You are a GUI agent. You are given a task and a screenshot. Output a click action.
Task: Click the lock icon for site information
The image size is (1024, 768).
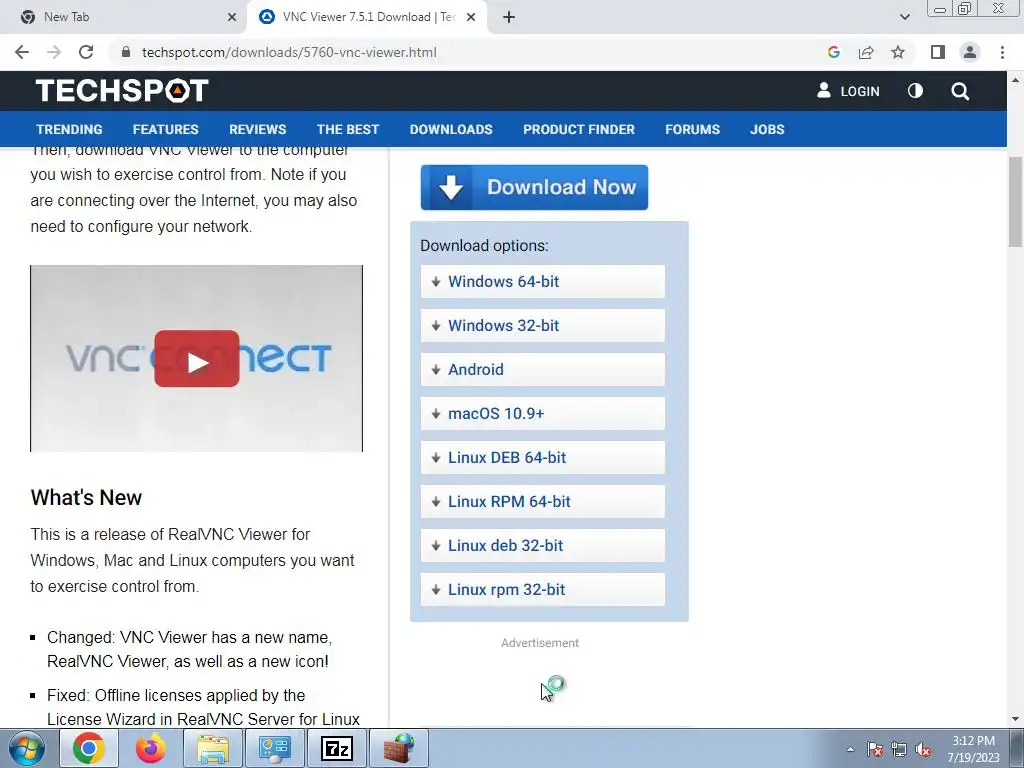tap(126, 52)
